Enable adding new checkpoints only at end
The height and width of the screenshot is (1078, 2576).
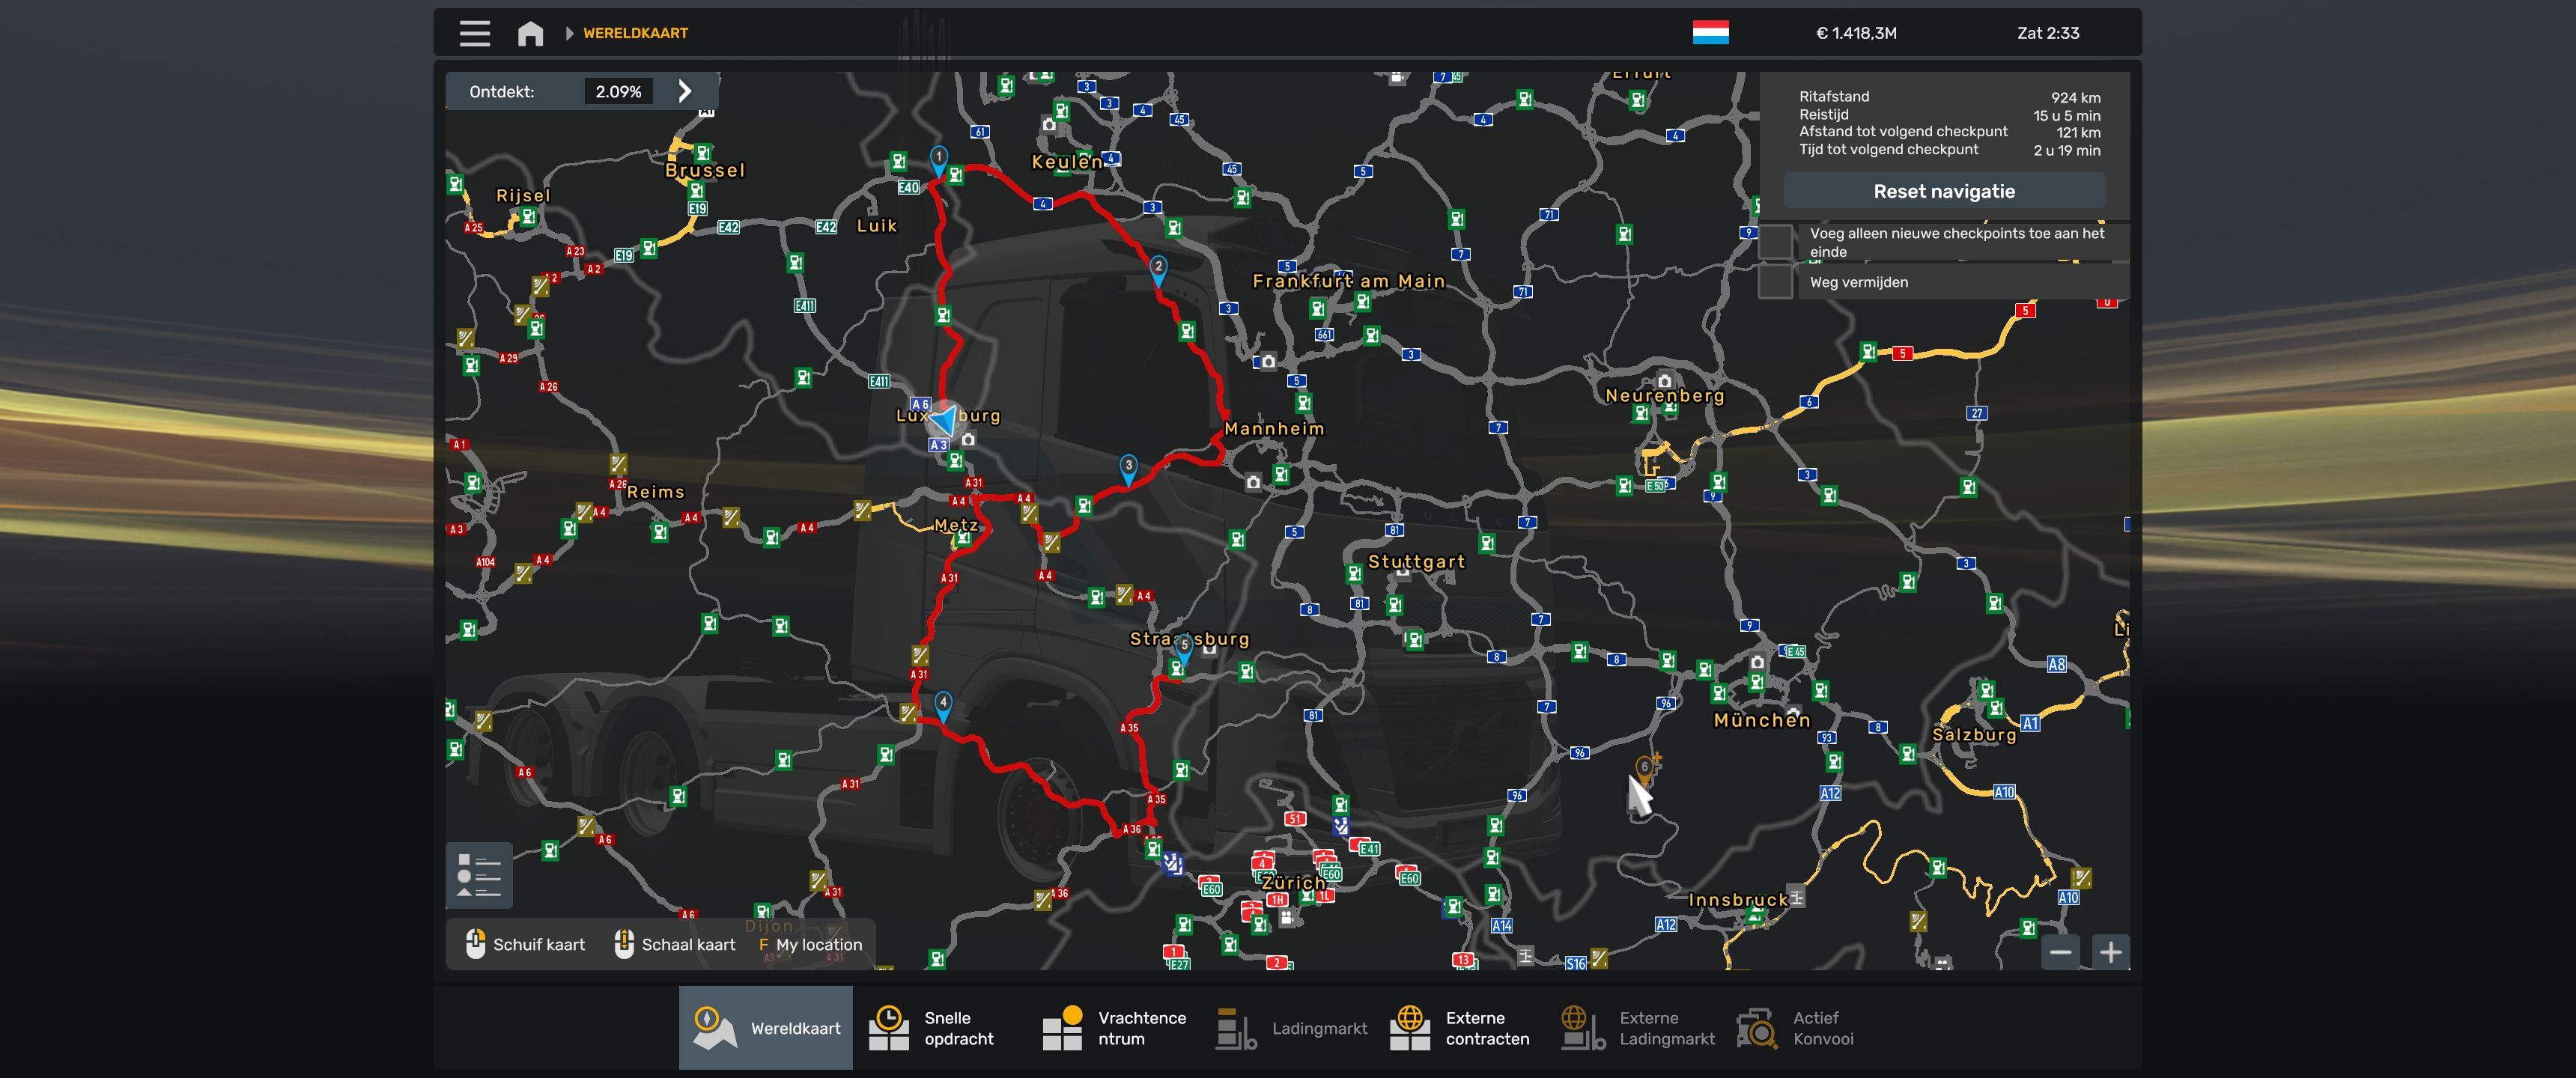pos(1776,242)
